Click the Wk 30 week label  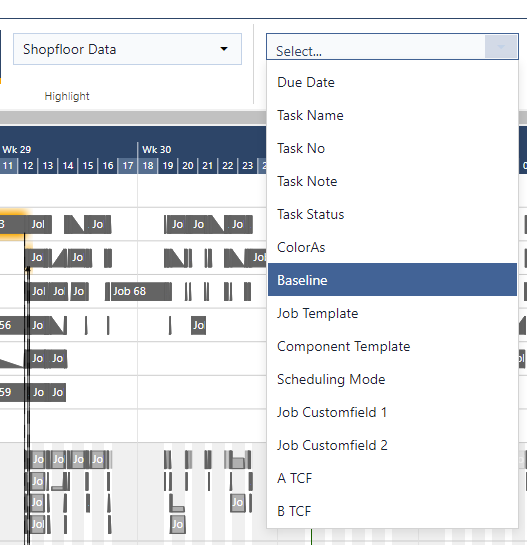coord(157,149)
